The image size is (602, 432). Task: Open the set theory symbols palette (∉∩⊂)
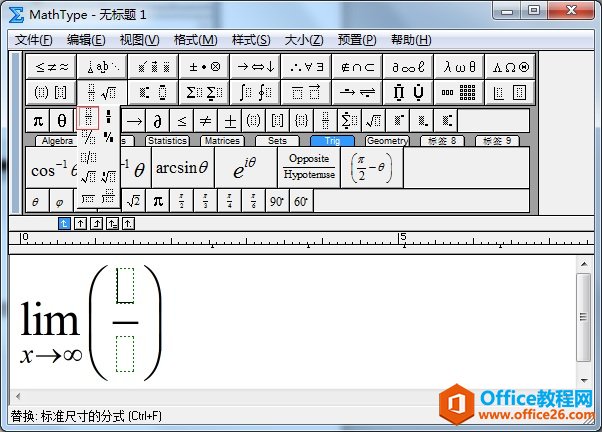[357, 67]
